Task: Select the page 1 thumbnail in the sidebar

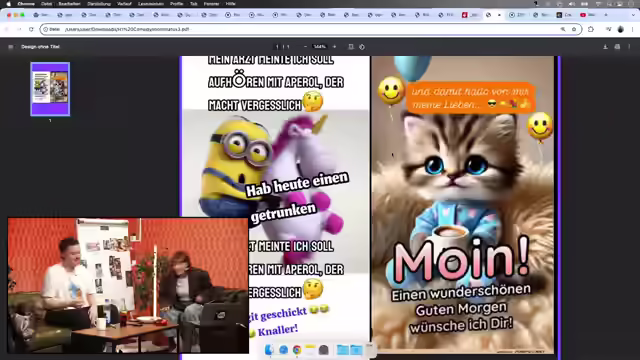Action: 50,89
